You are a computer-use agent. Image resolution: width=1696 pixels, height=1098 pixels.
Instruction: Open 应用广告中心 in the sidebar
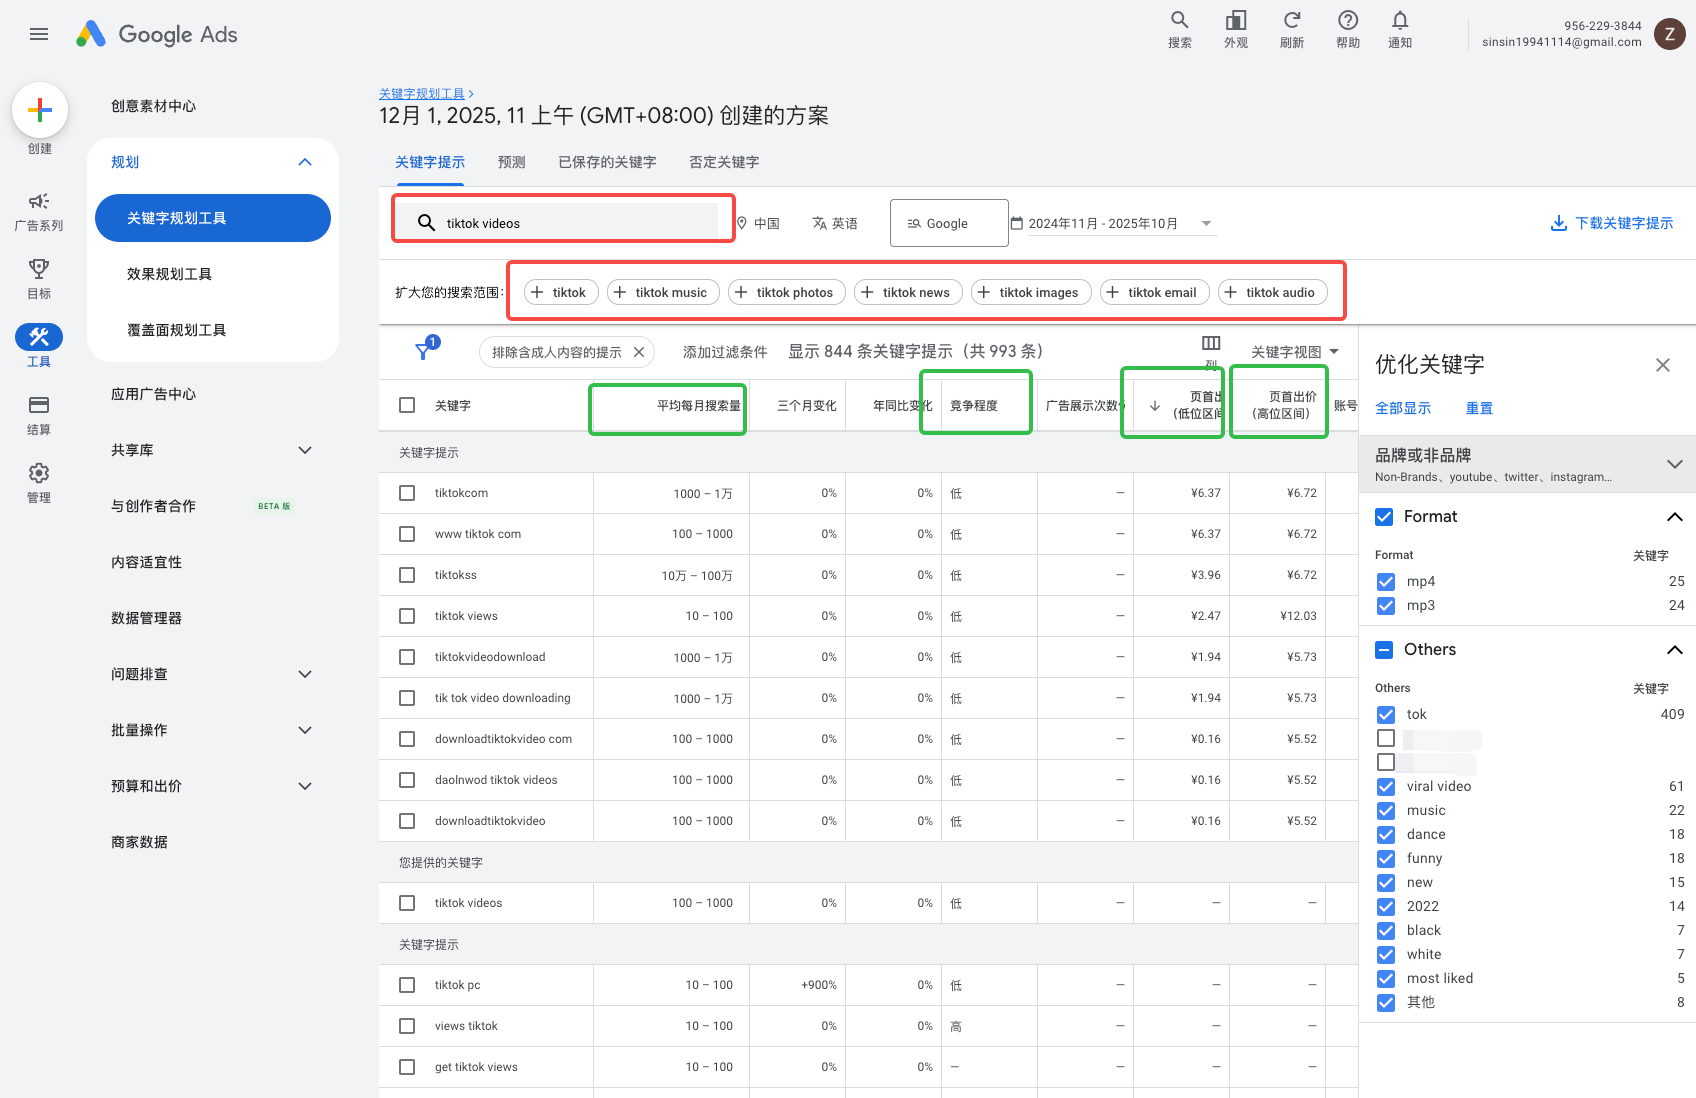coord(153,394)
